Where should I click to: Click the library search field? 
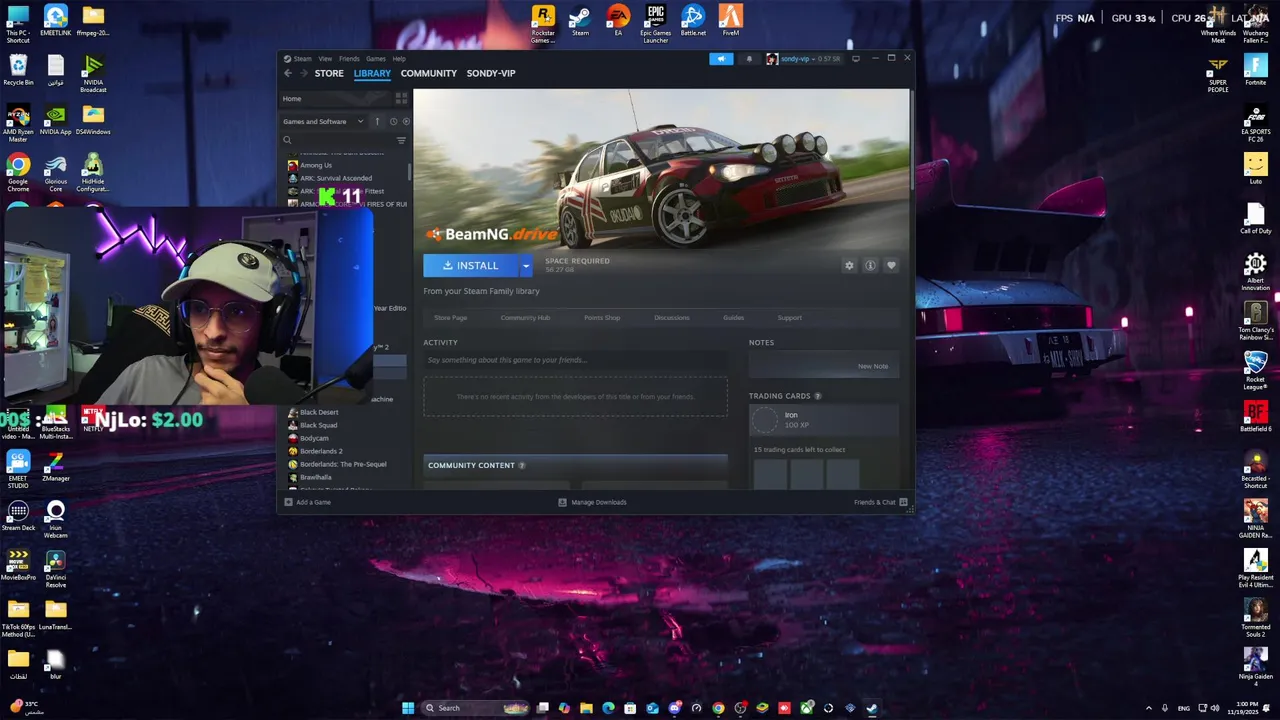[340, 140]
